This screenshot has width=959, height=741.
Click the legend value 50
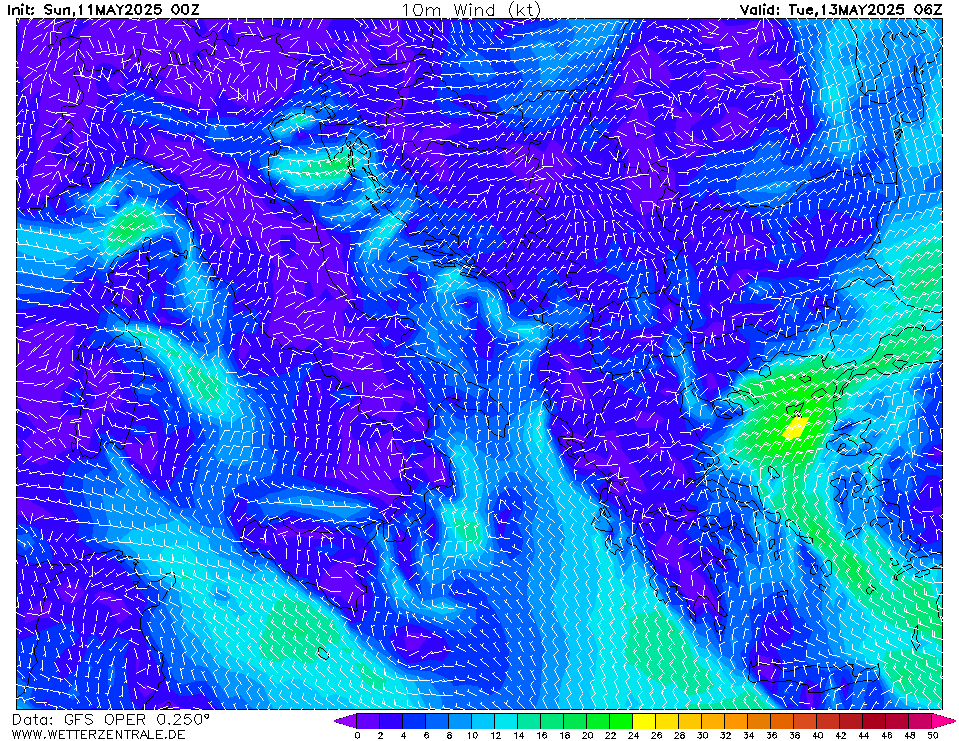coord(932,735)
